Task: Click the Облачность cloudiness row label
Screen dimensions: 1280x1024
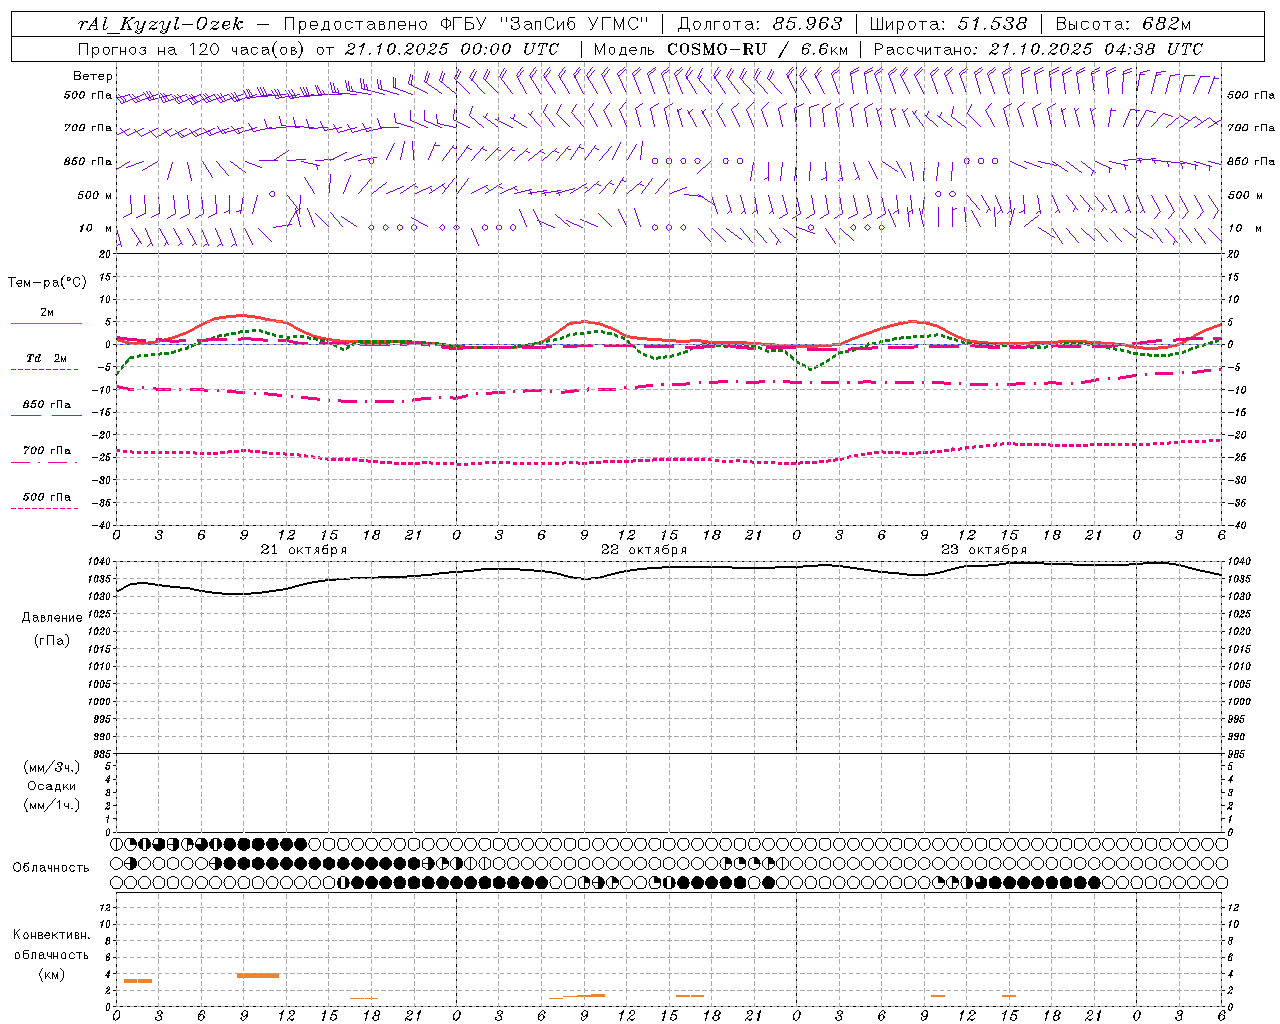Action: (51, 868)
